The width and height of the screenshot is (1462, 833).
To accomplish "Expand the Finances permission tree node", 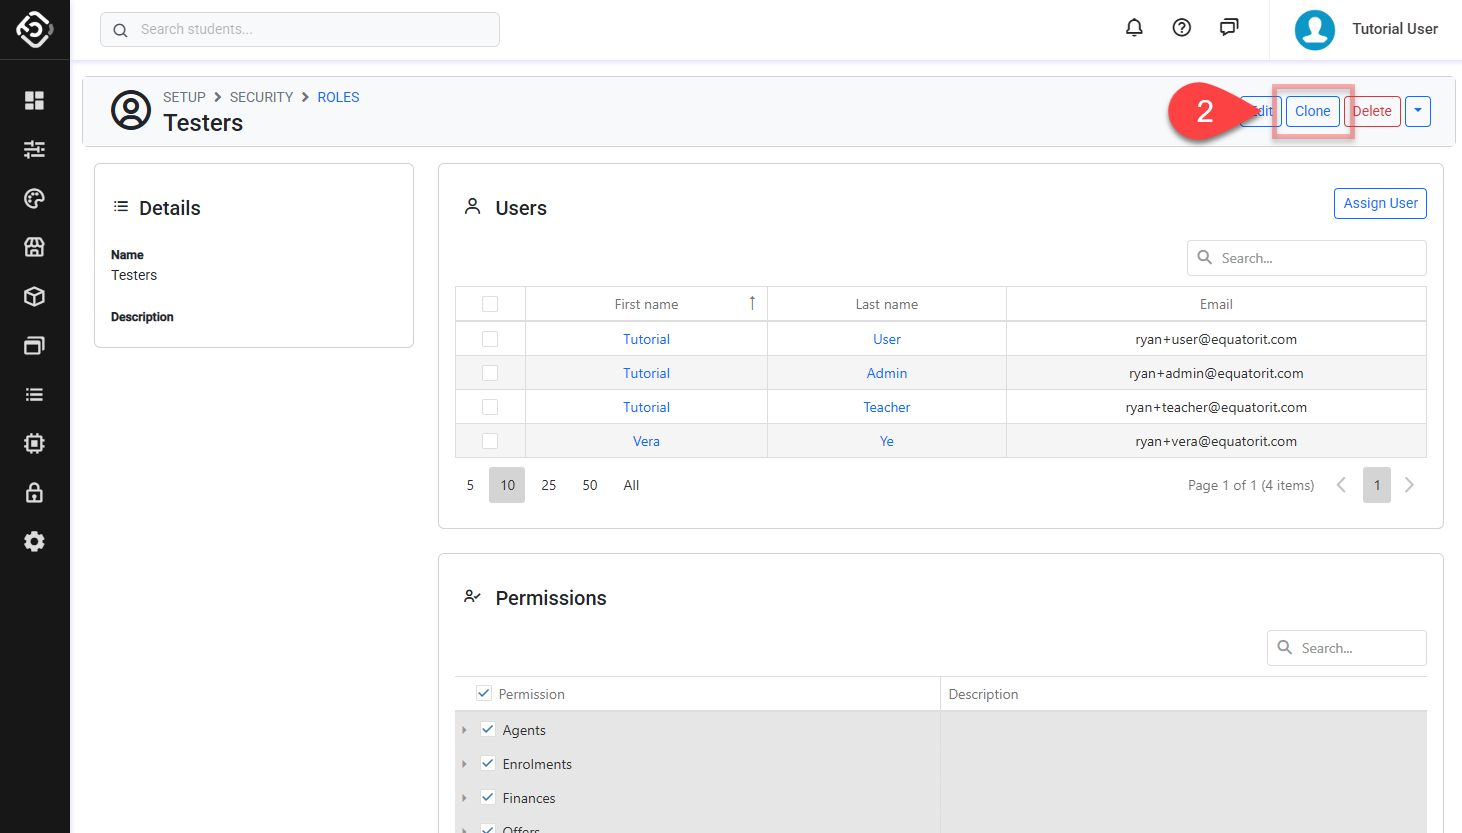I will pos(464,798).
